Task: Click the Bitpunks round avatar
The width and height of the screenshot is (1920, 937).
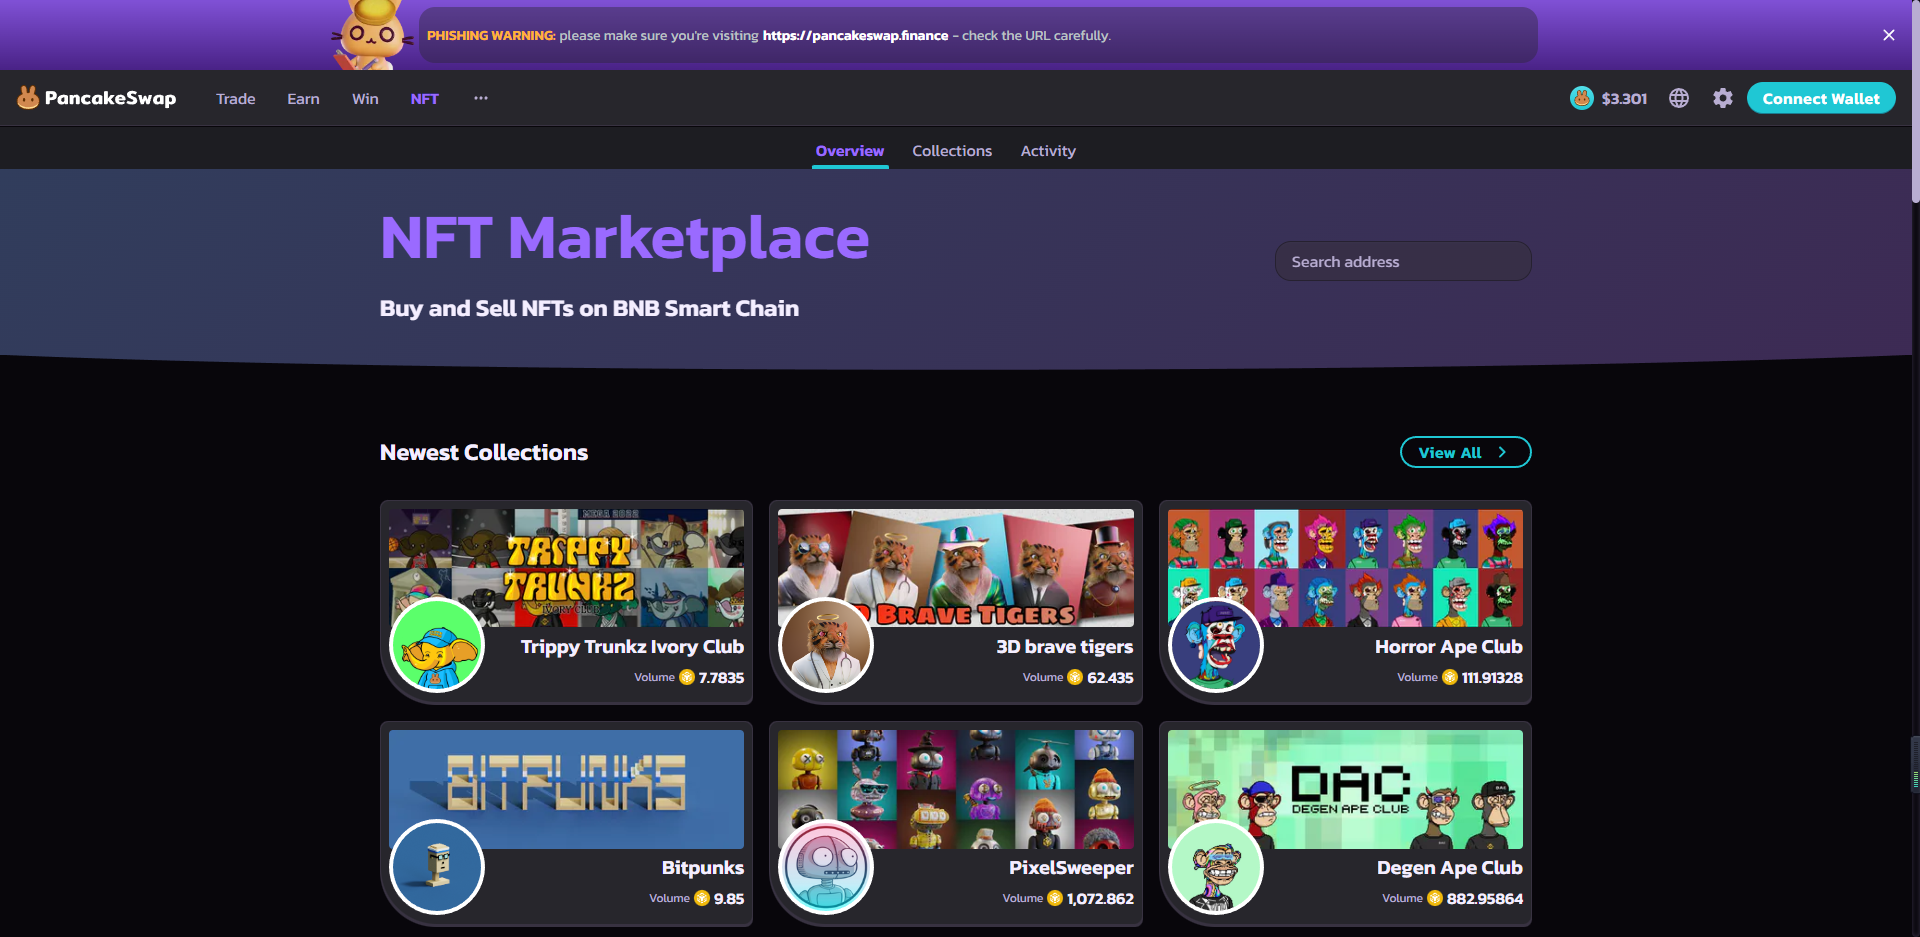Action: click(x=437, y=866)
